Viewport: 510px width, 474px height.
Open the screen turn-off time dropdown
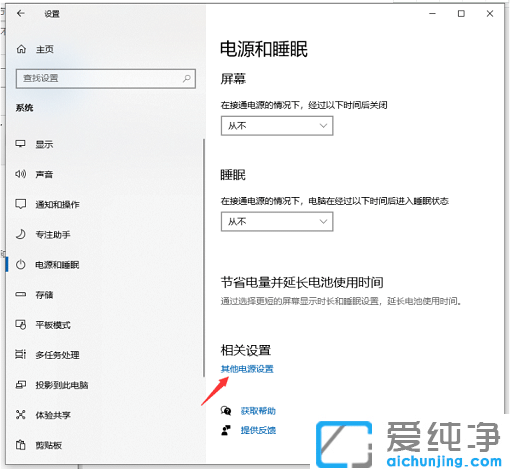(277, 126)
